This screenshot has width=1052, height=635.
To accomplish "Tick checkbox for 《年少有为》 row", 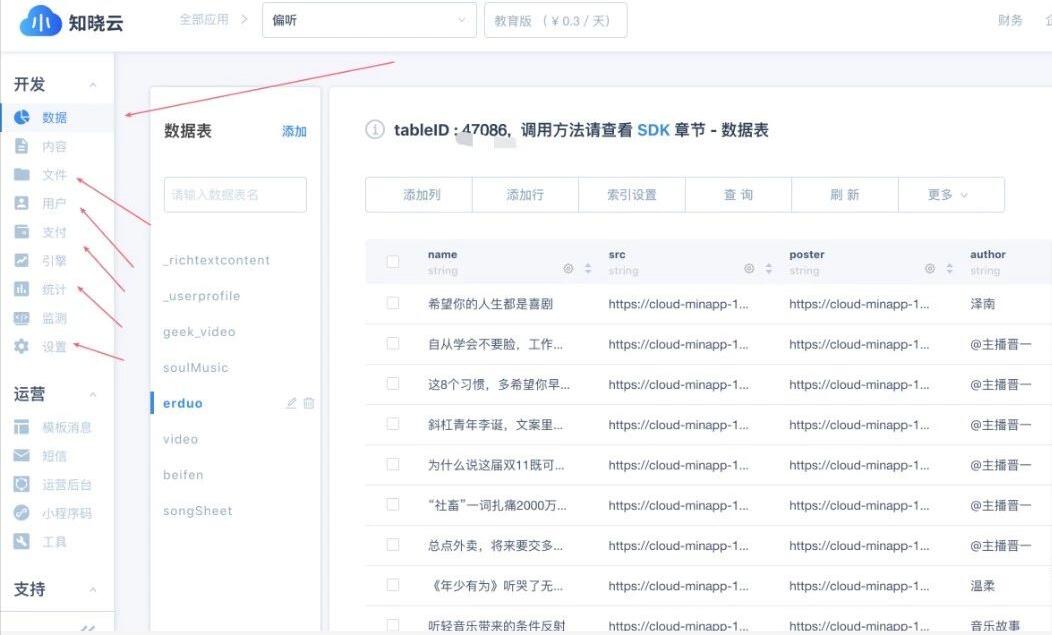I will pos(393,586).
